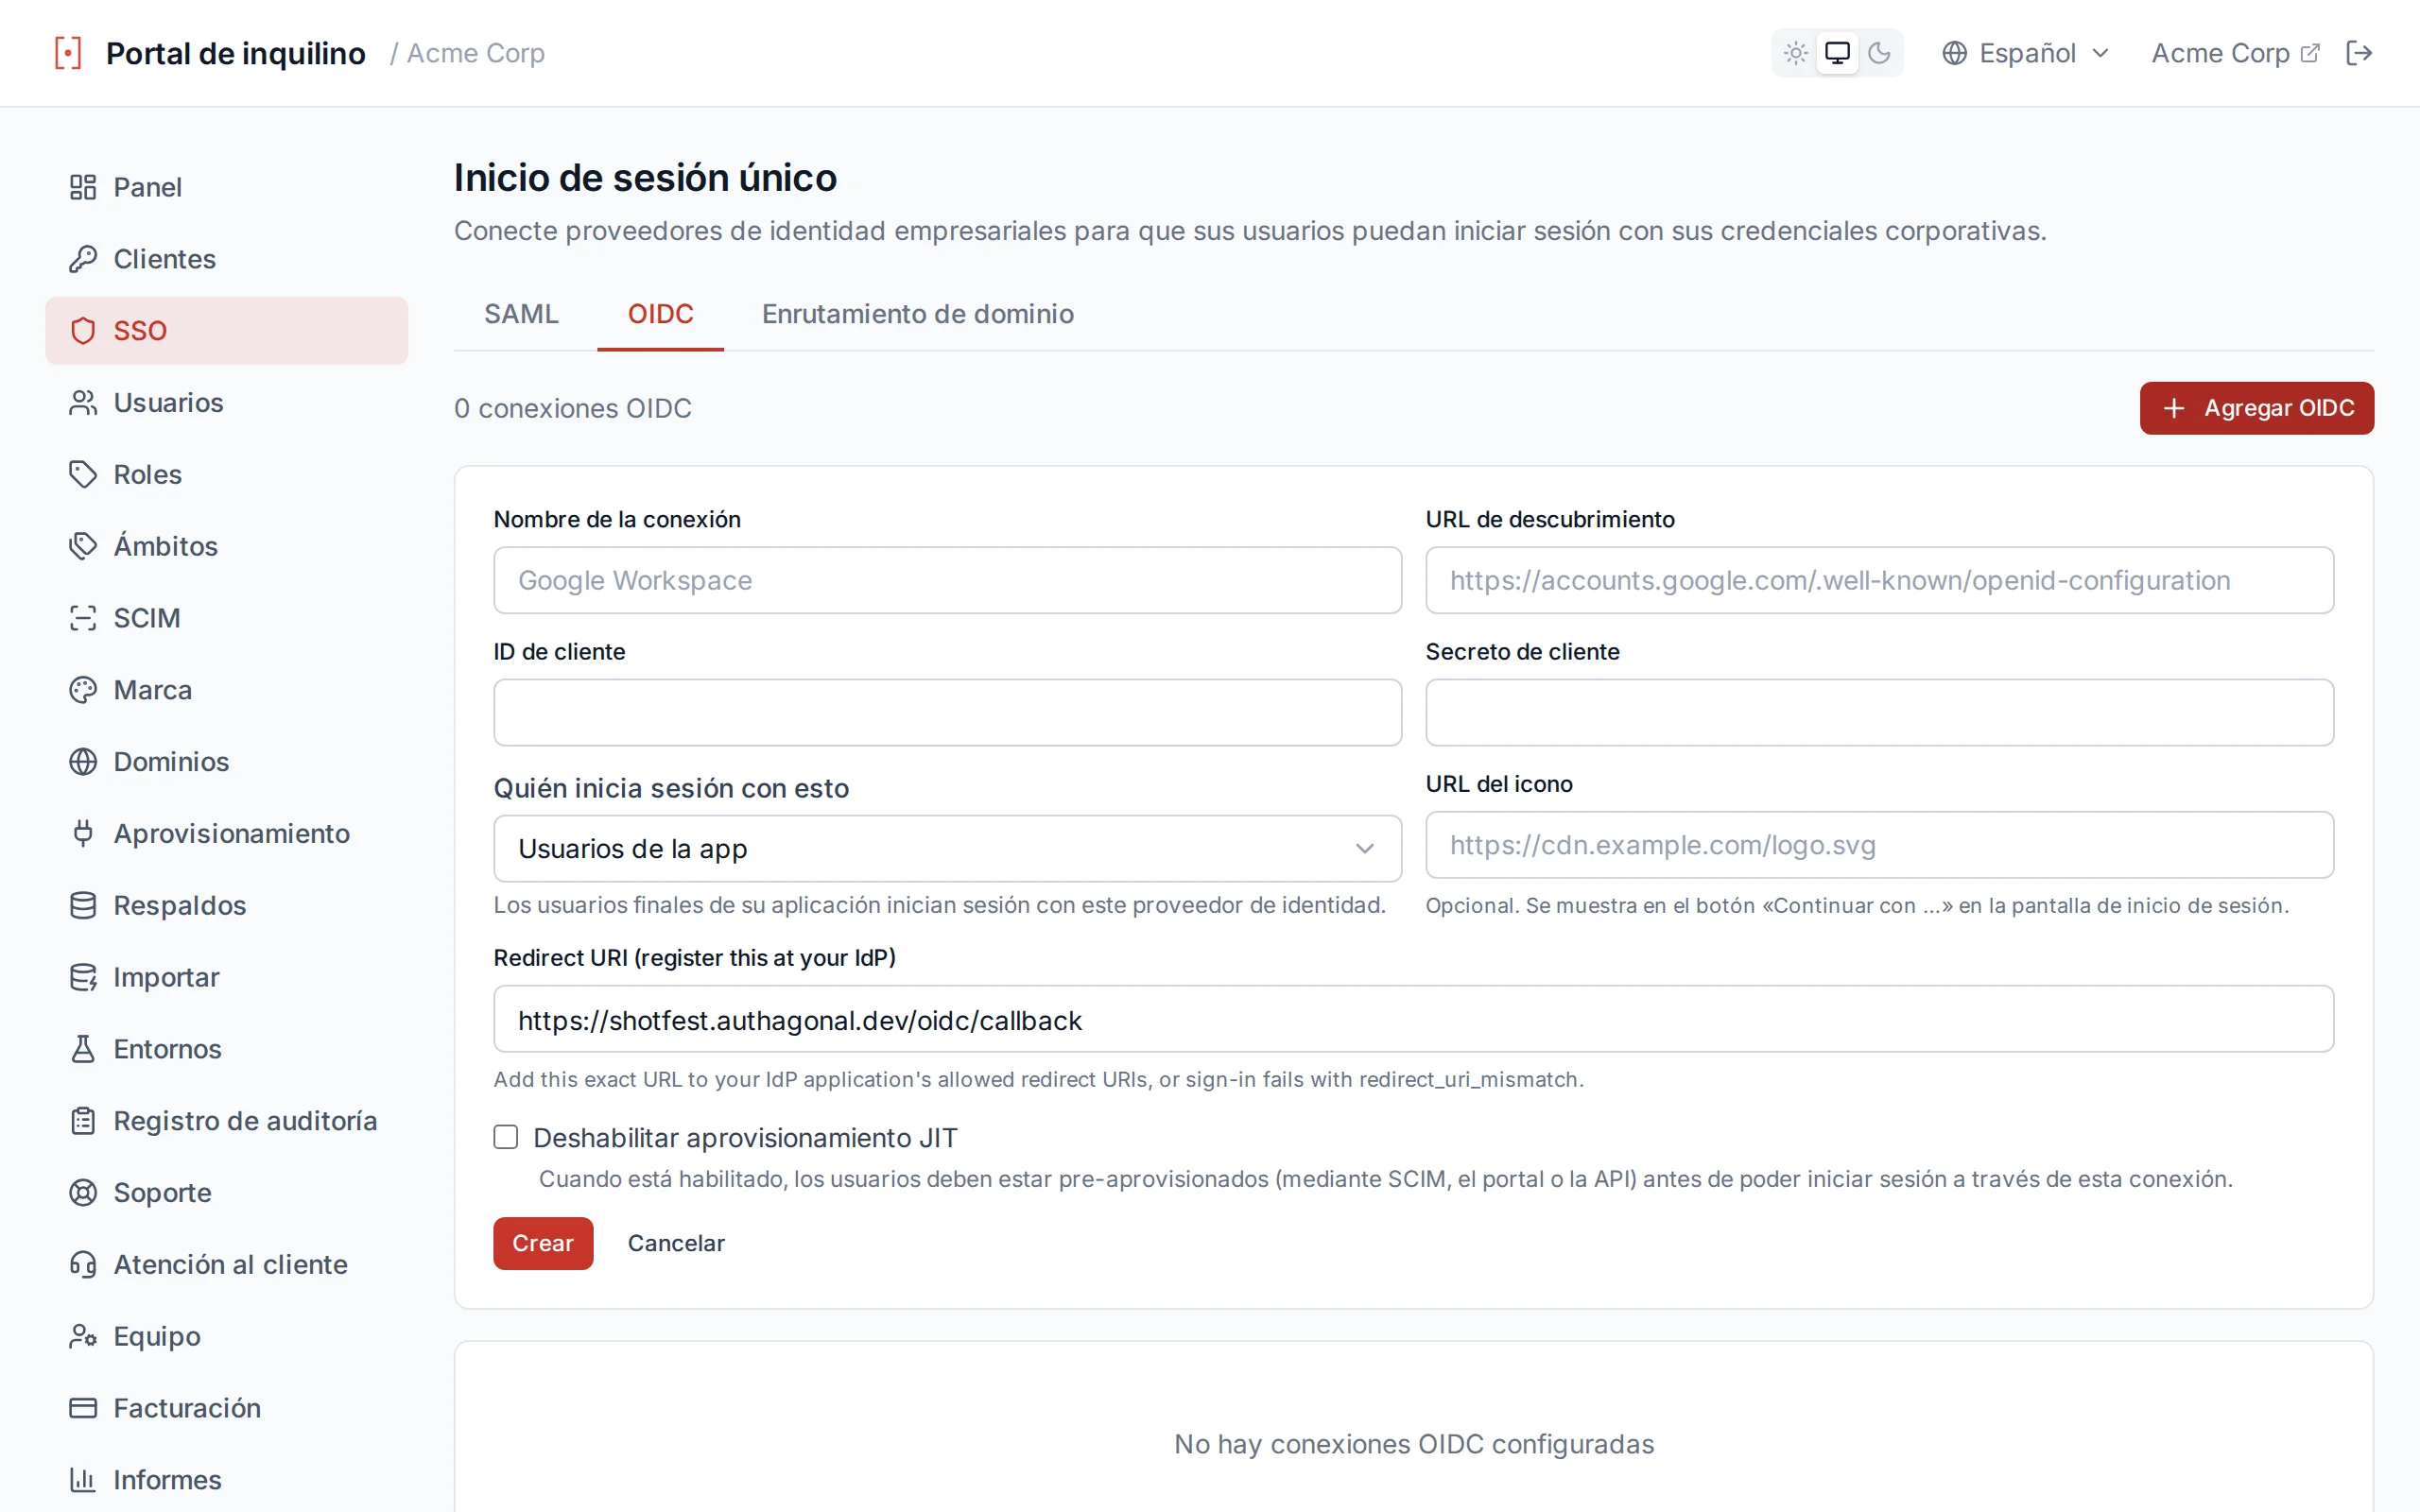This screenshot has width=2420, height=1512.
Task: Click the Importar database icon
Action: click(83, 977)
